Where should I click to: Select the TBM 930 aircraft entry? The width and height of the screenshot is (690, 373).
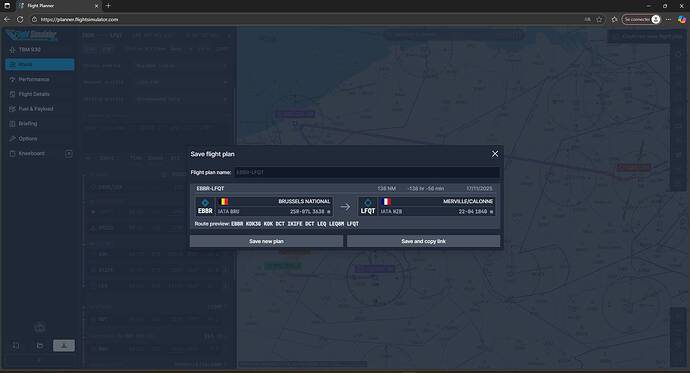[x=30, y=50]
